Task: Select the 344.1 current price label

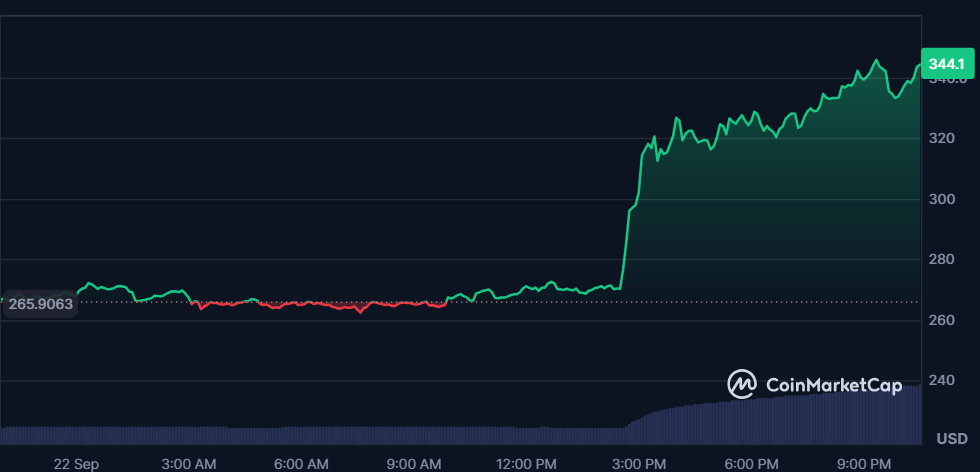Action: coord(947,64)
